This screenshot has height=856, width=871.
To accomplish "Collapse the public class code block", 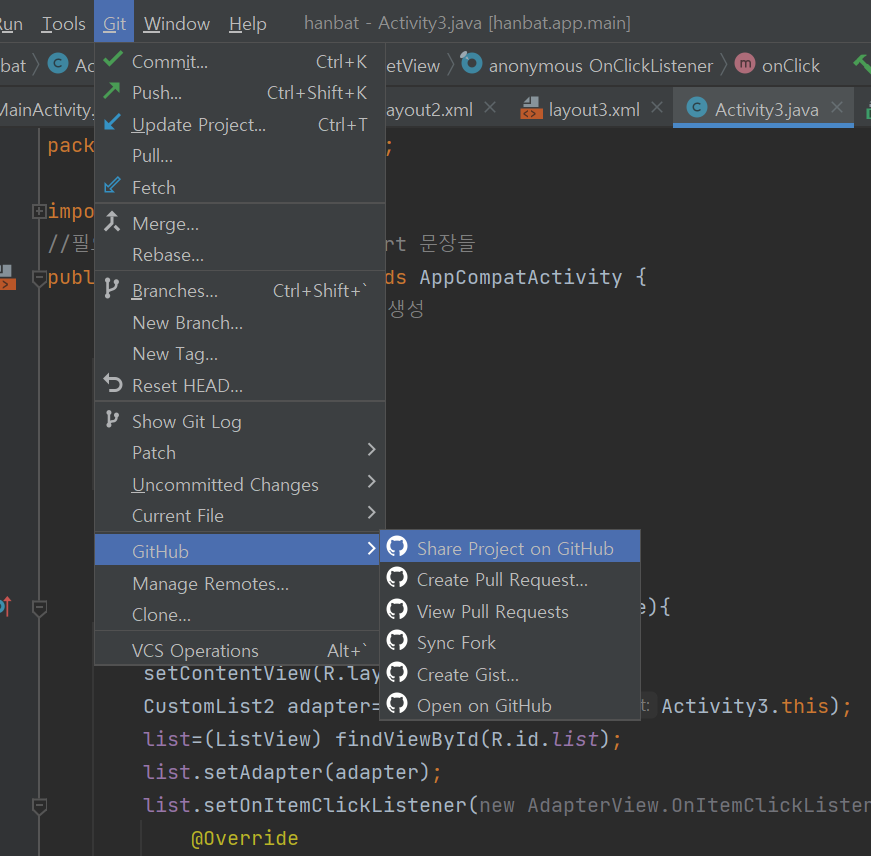I will pos(39,278).
